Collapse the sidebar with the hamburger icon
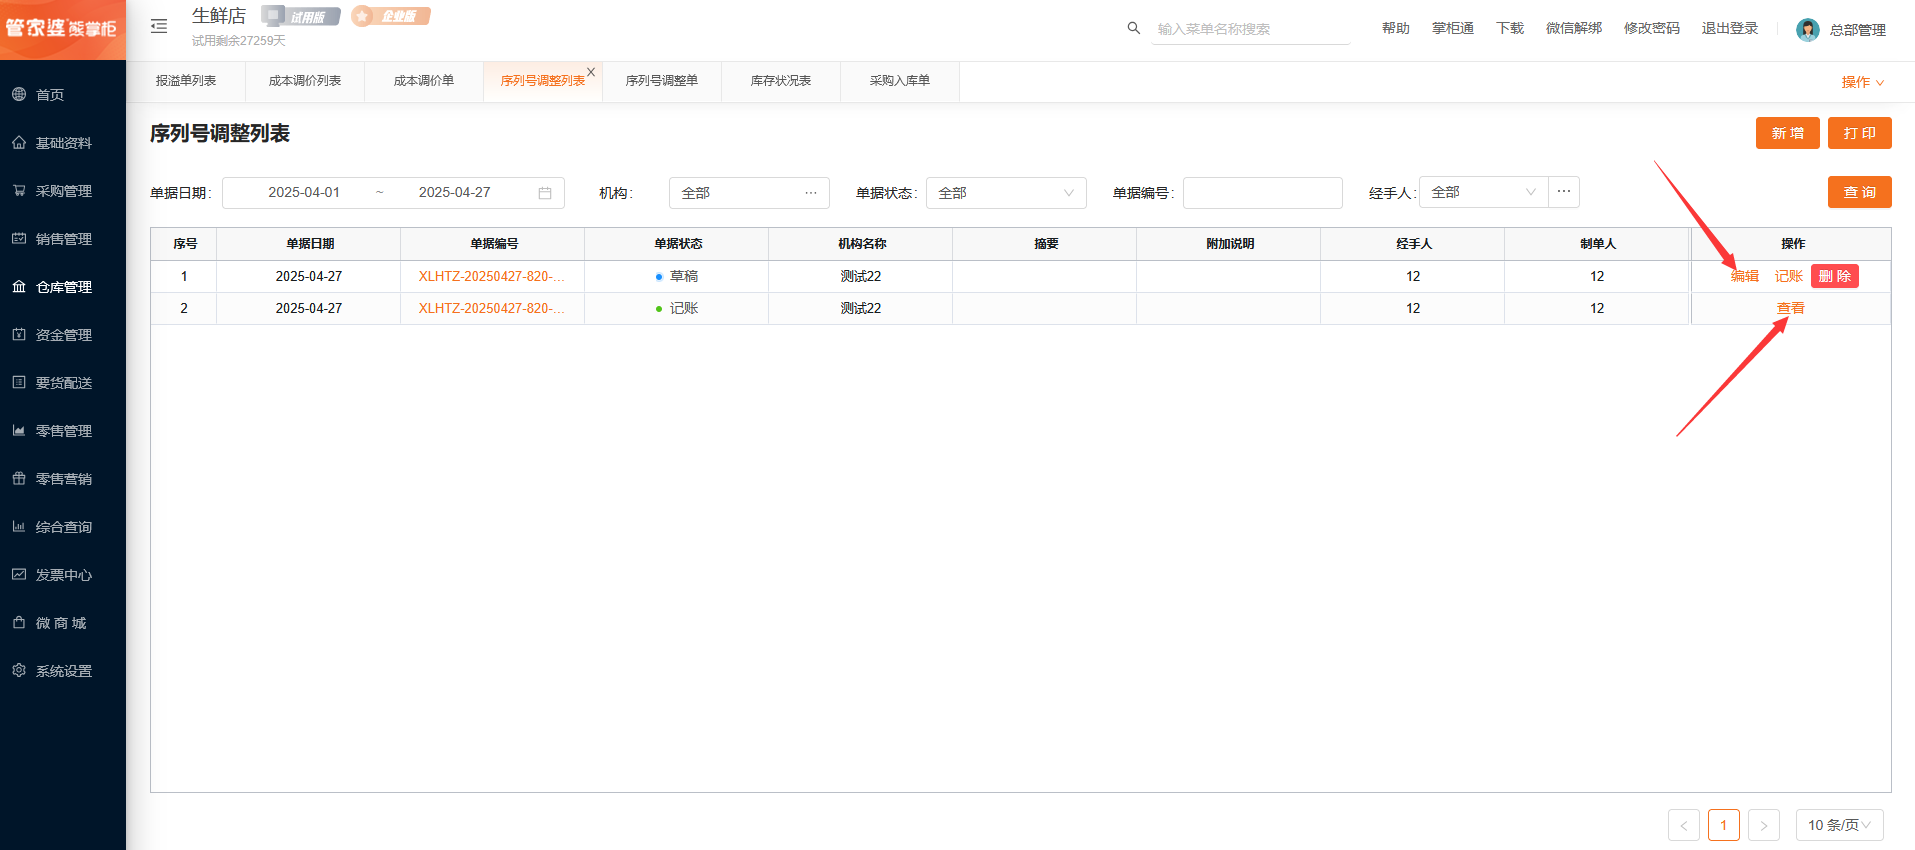The height and width of the screenshot is (850, 1915). pos(159,26)
